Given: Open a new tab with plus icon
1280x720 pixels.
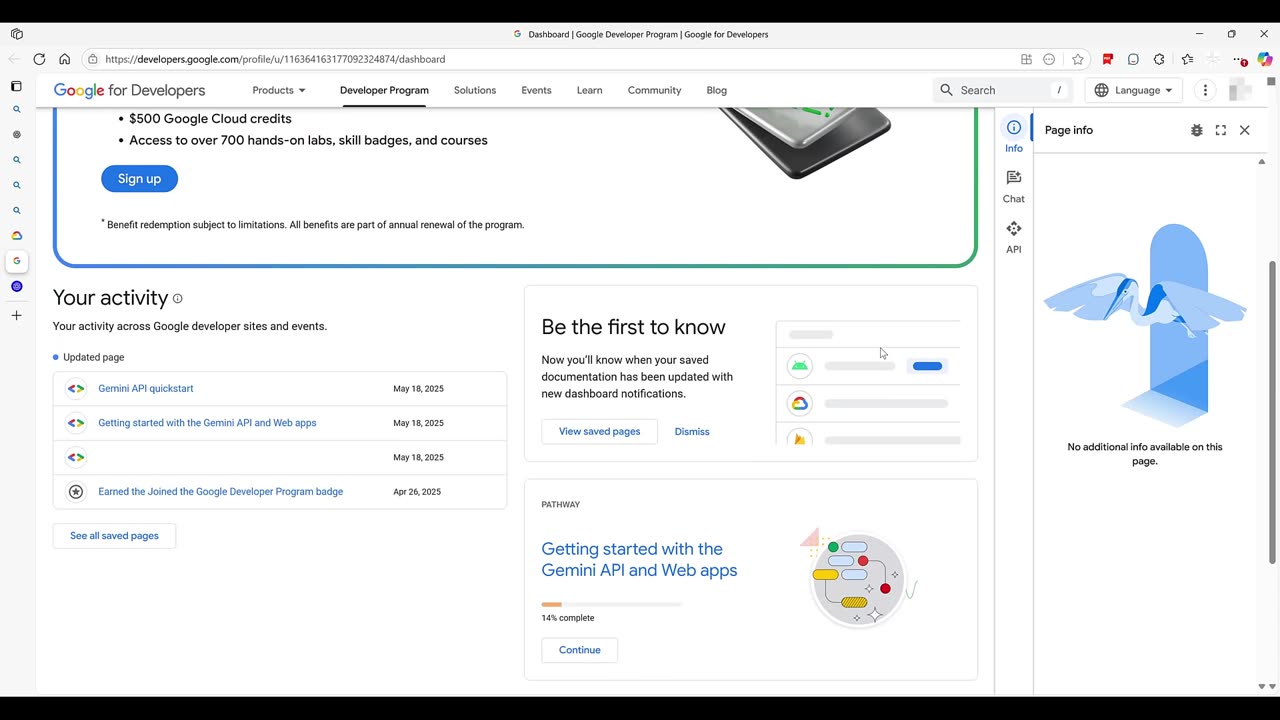Looking at the screenshot, I should [x=16, y=316].
